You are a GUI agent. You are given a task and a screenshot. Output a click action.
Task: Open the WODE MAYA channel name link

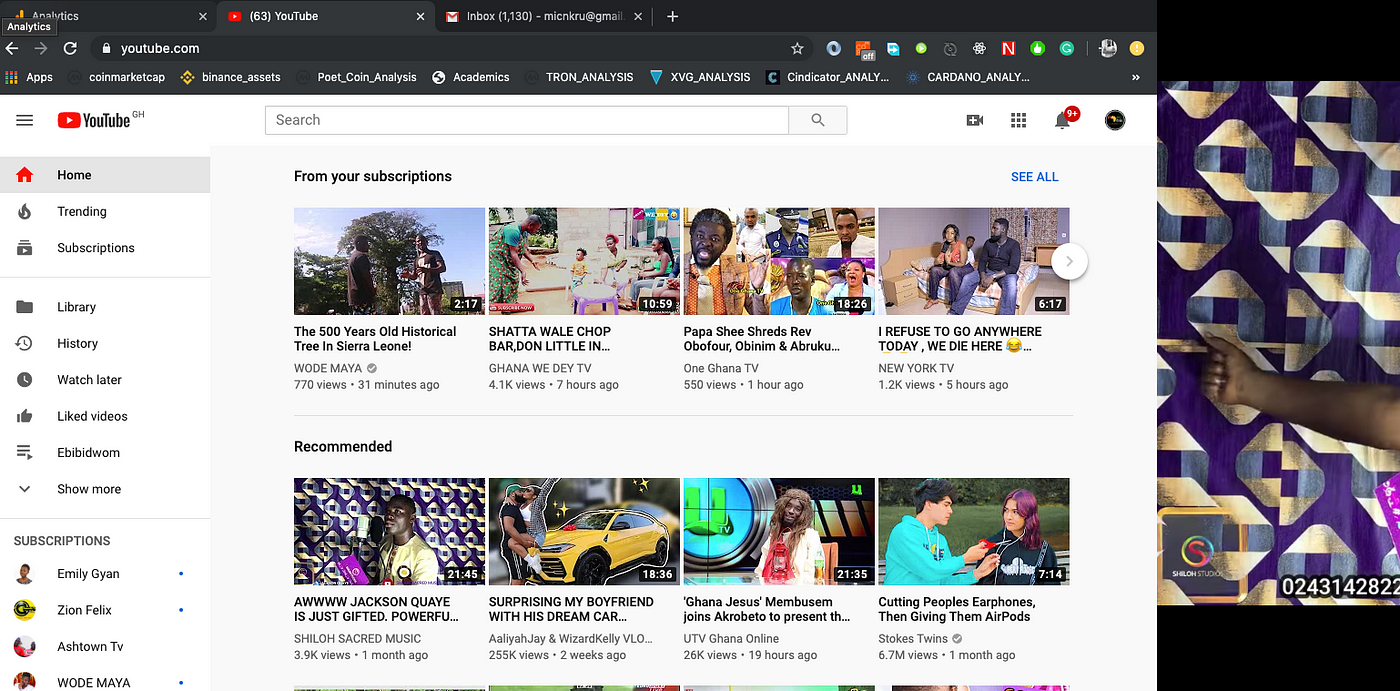(x=328, y=368)
